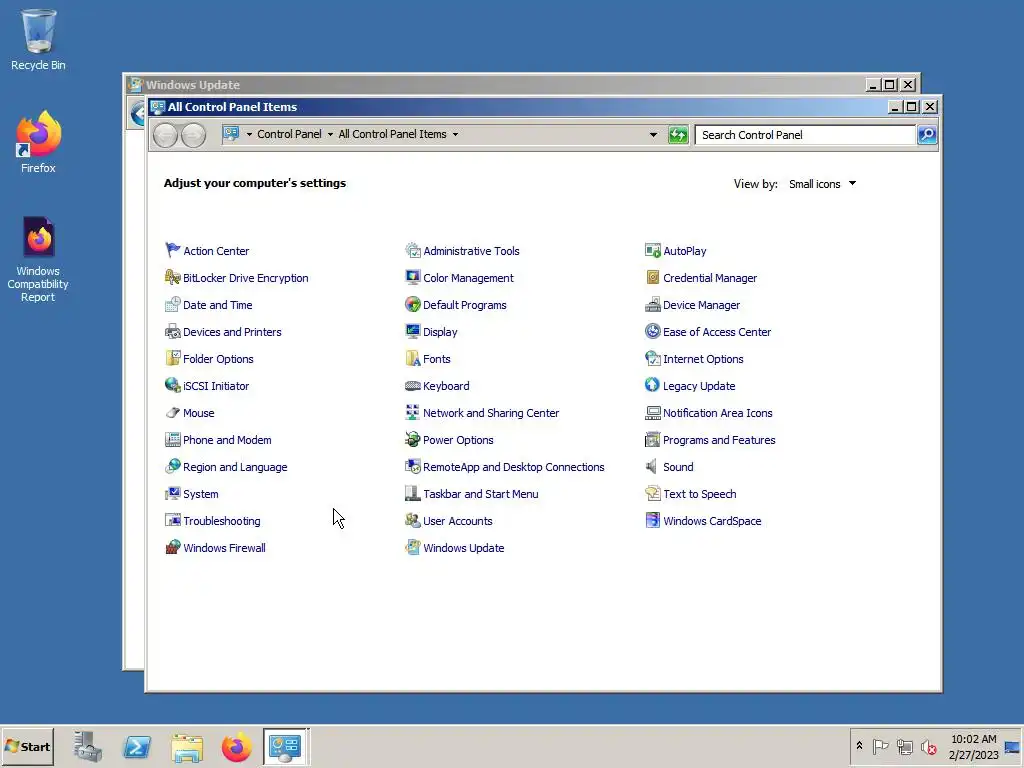Click All Control Panel Items breadcrumb segment
Screen dimensions: 1024x768
pyautogui.click(x=392, y=134)
